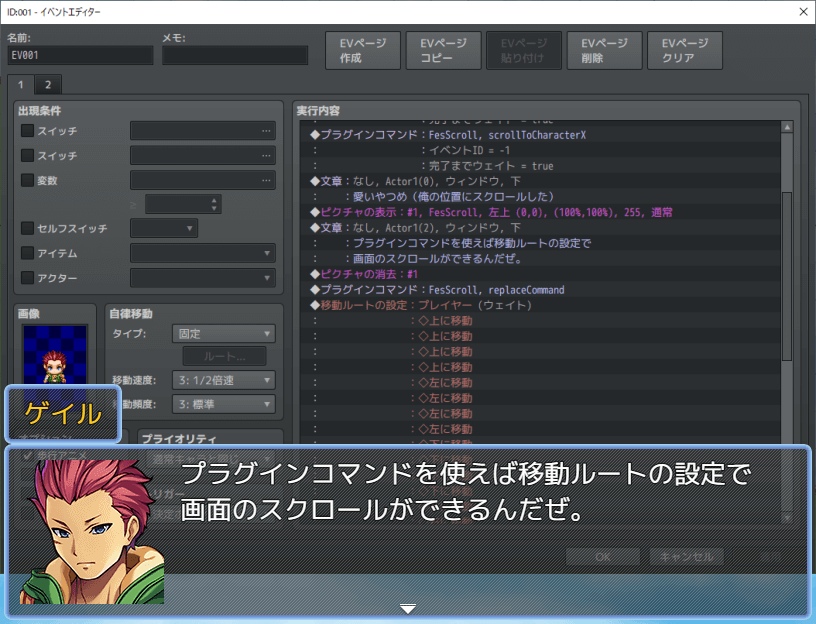The width and height of the screenshot is (816, 624).
Task: Select the 画面のスクロールができるんだぜ line in command list
Action: point(540,259)
